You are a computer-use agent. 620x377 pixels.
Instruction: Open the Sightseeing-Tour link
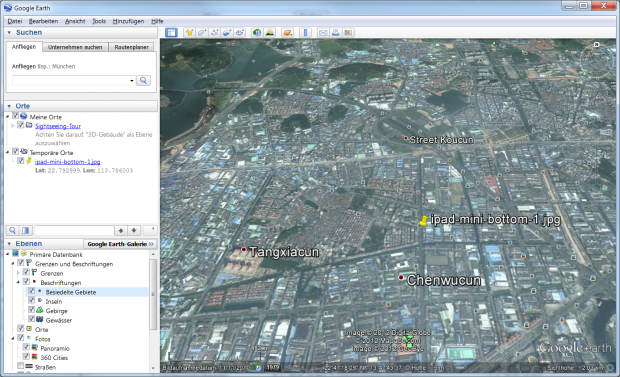(58, 126)
